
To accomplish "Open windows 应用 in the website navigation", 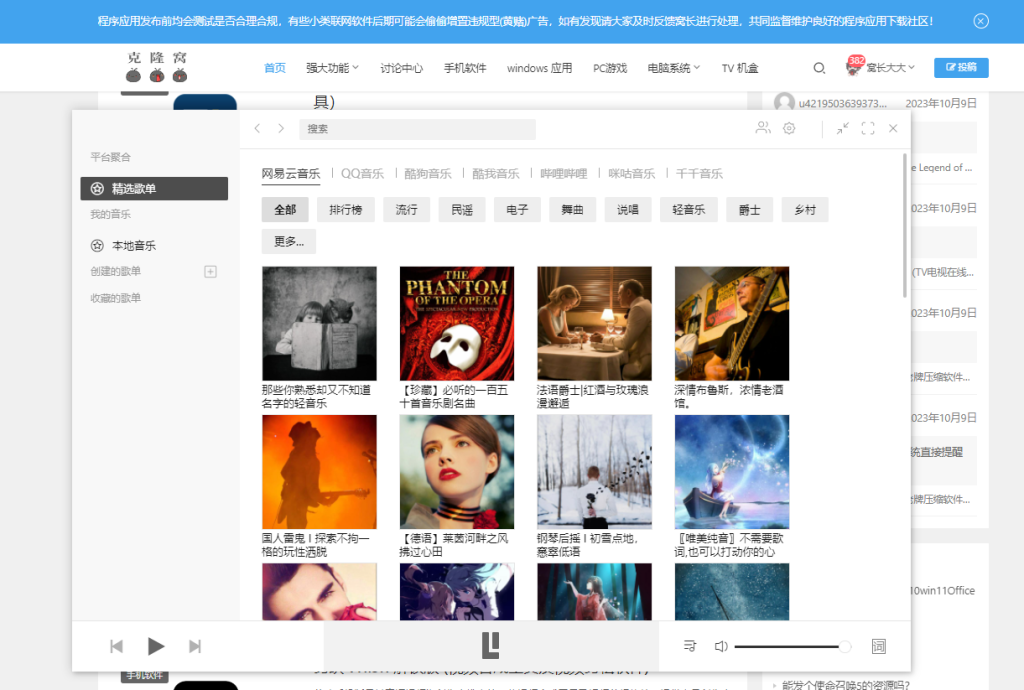I will (539, 68).
